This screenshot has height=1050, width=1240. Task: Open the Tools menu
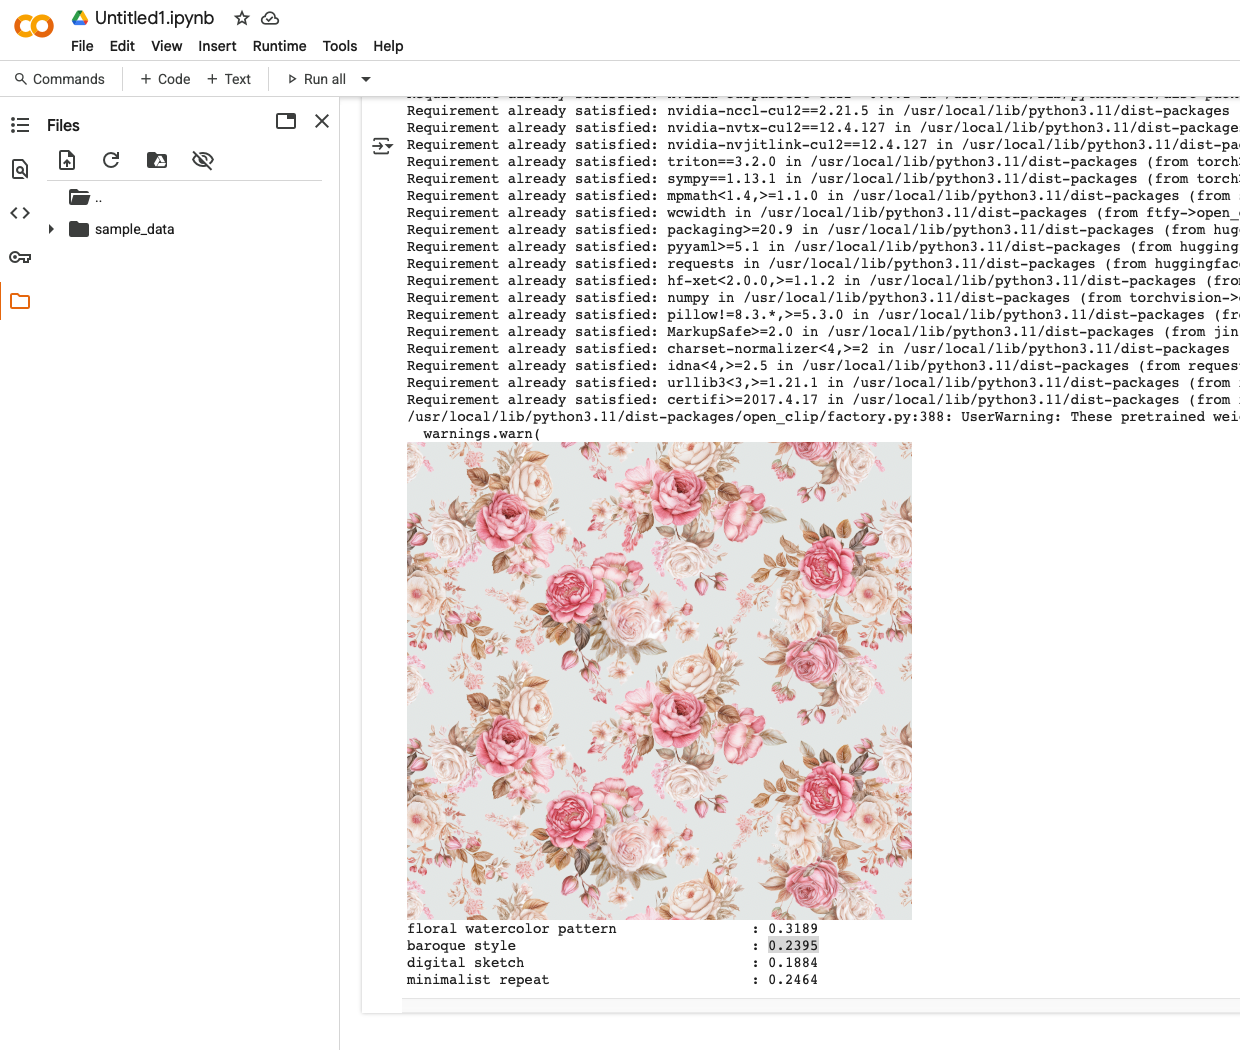[x=340, y=46]
